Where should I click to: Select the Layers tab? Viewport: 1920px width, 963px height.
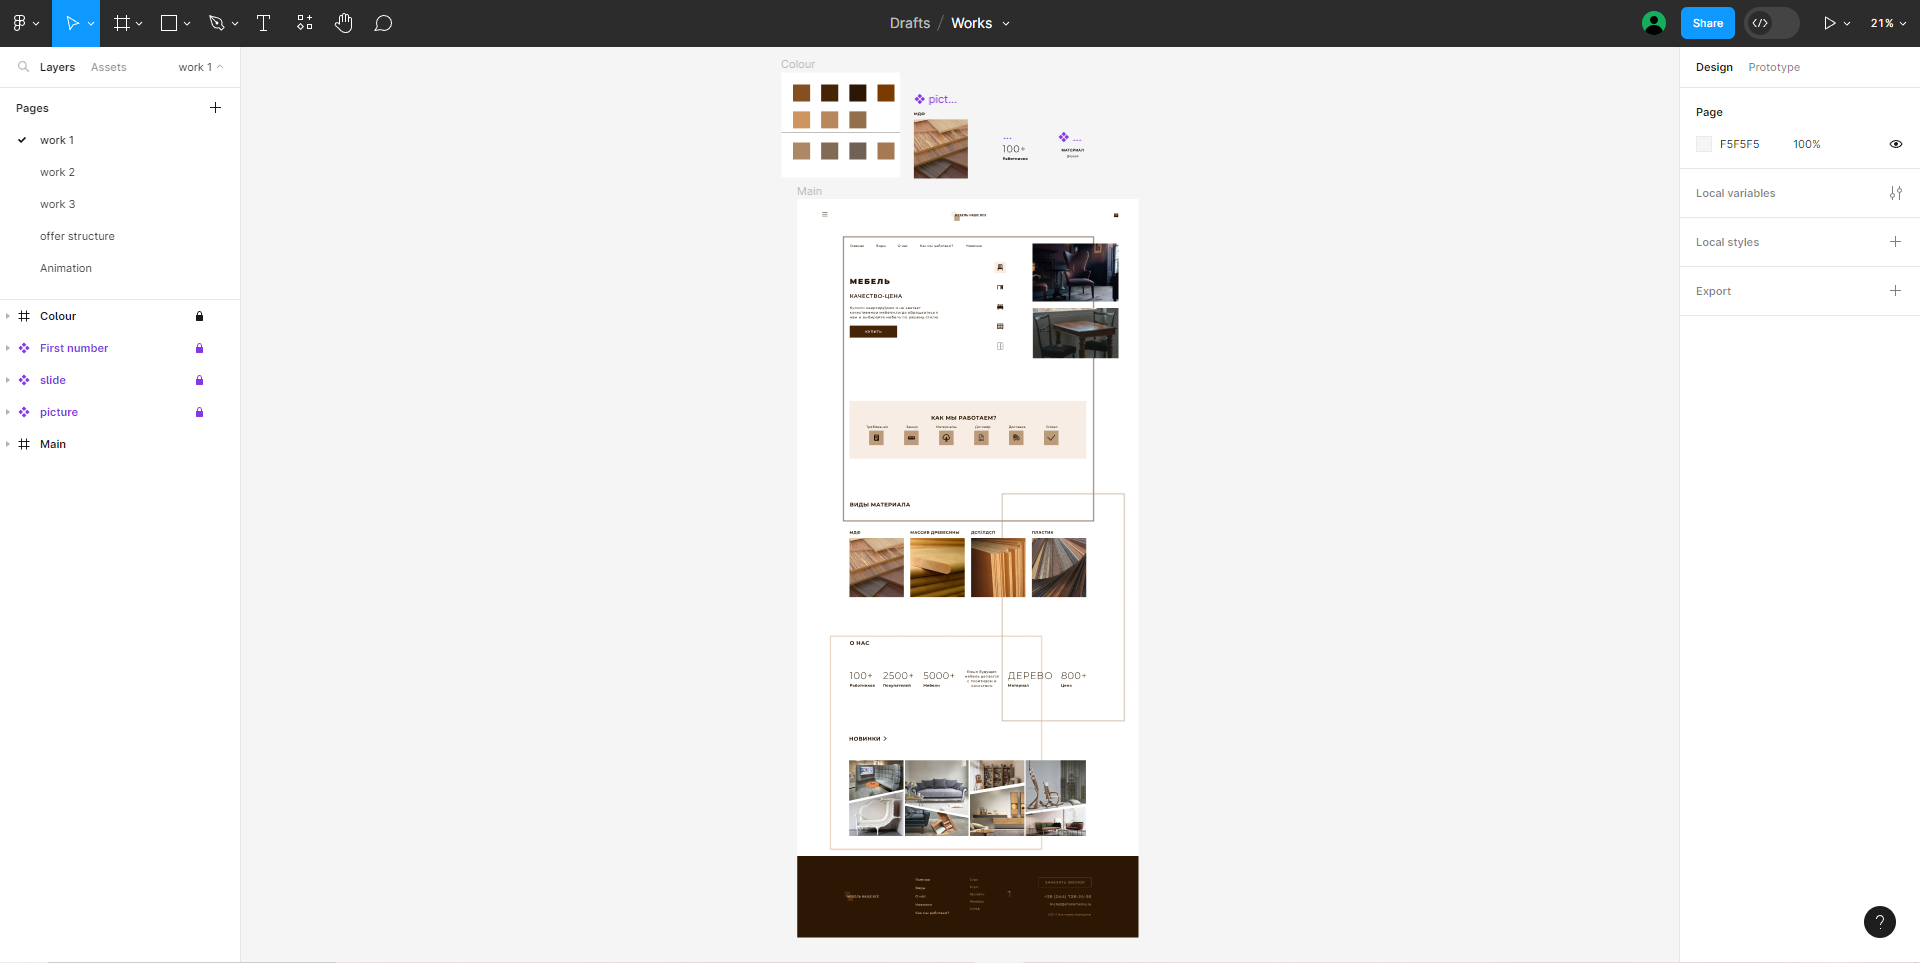pyautogui.click(x=57, y=67)
